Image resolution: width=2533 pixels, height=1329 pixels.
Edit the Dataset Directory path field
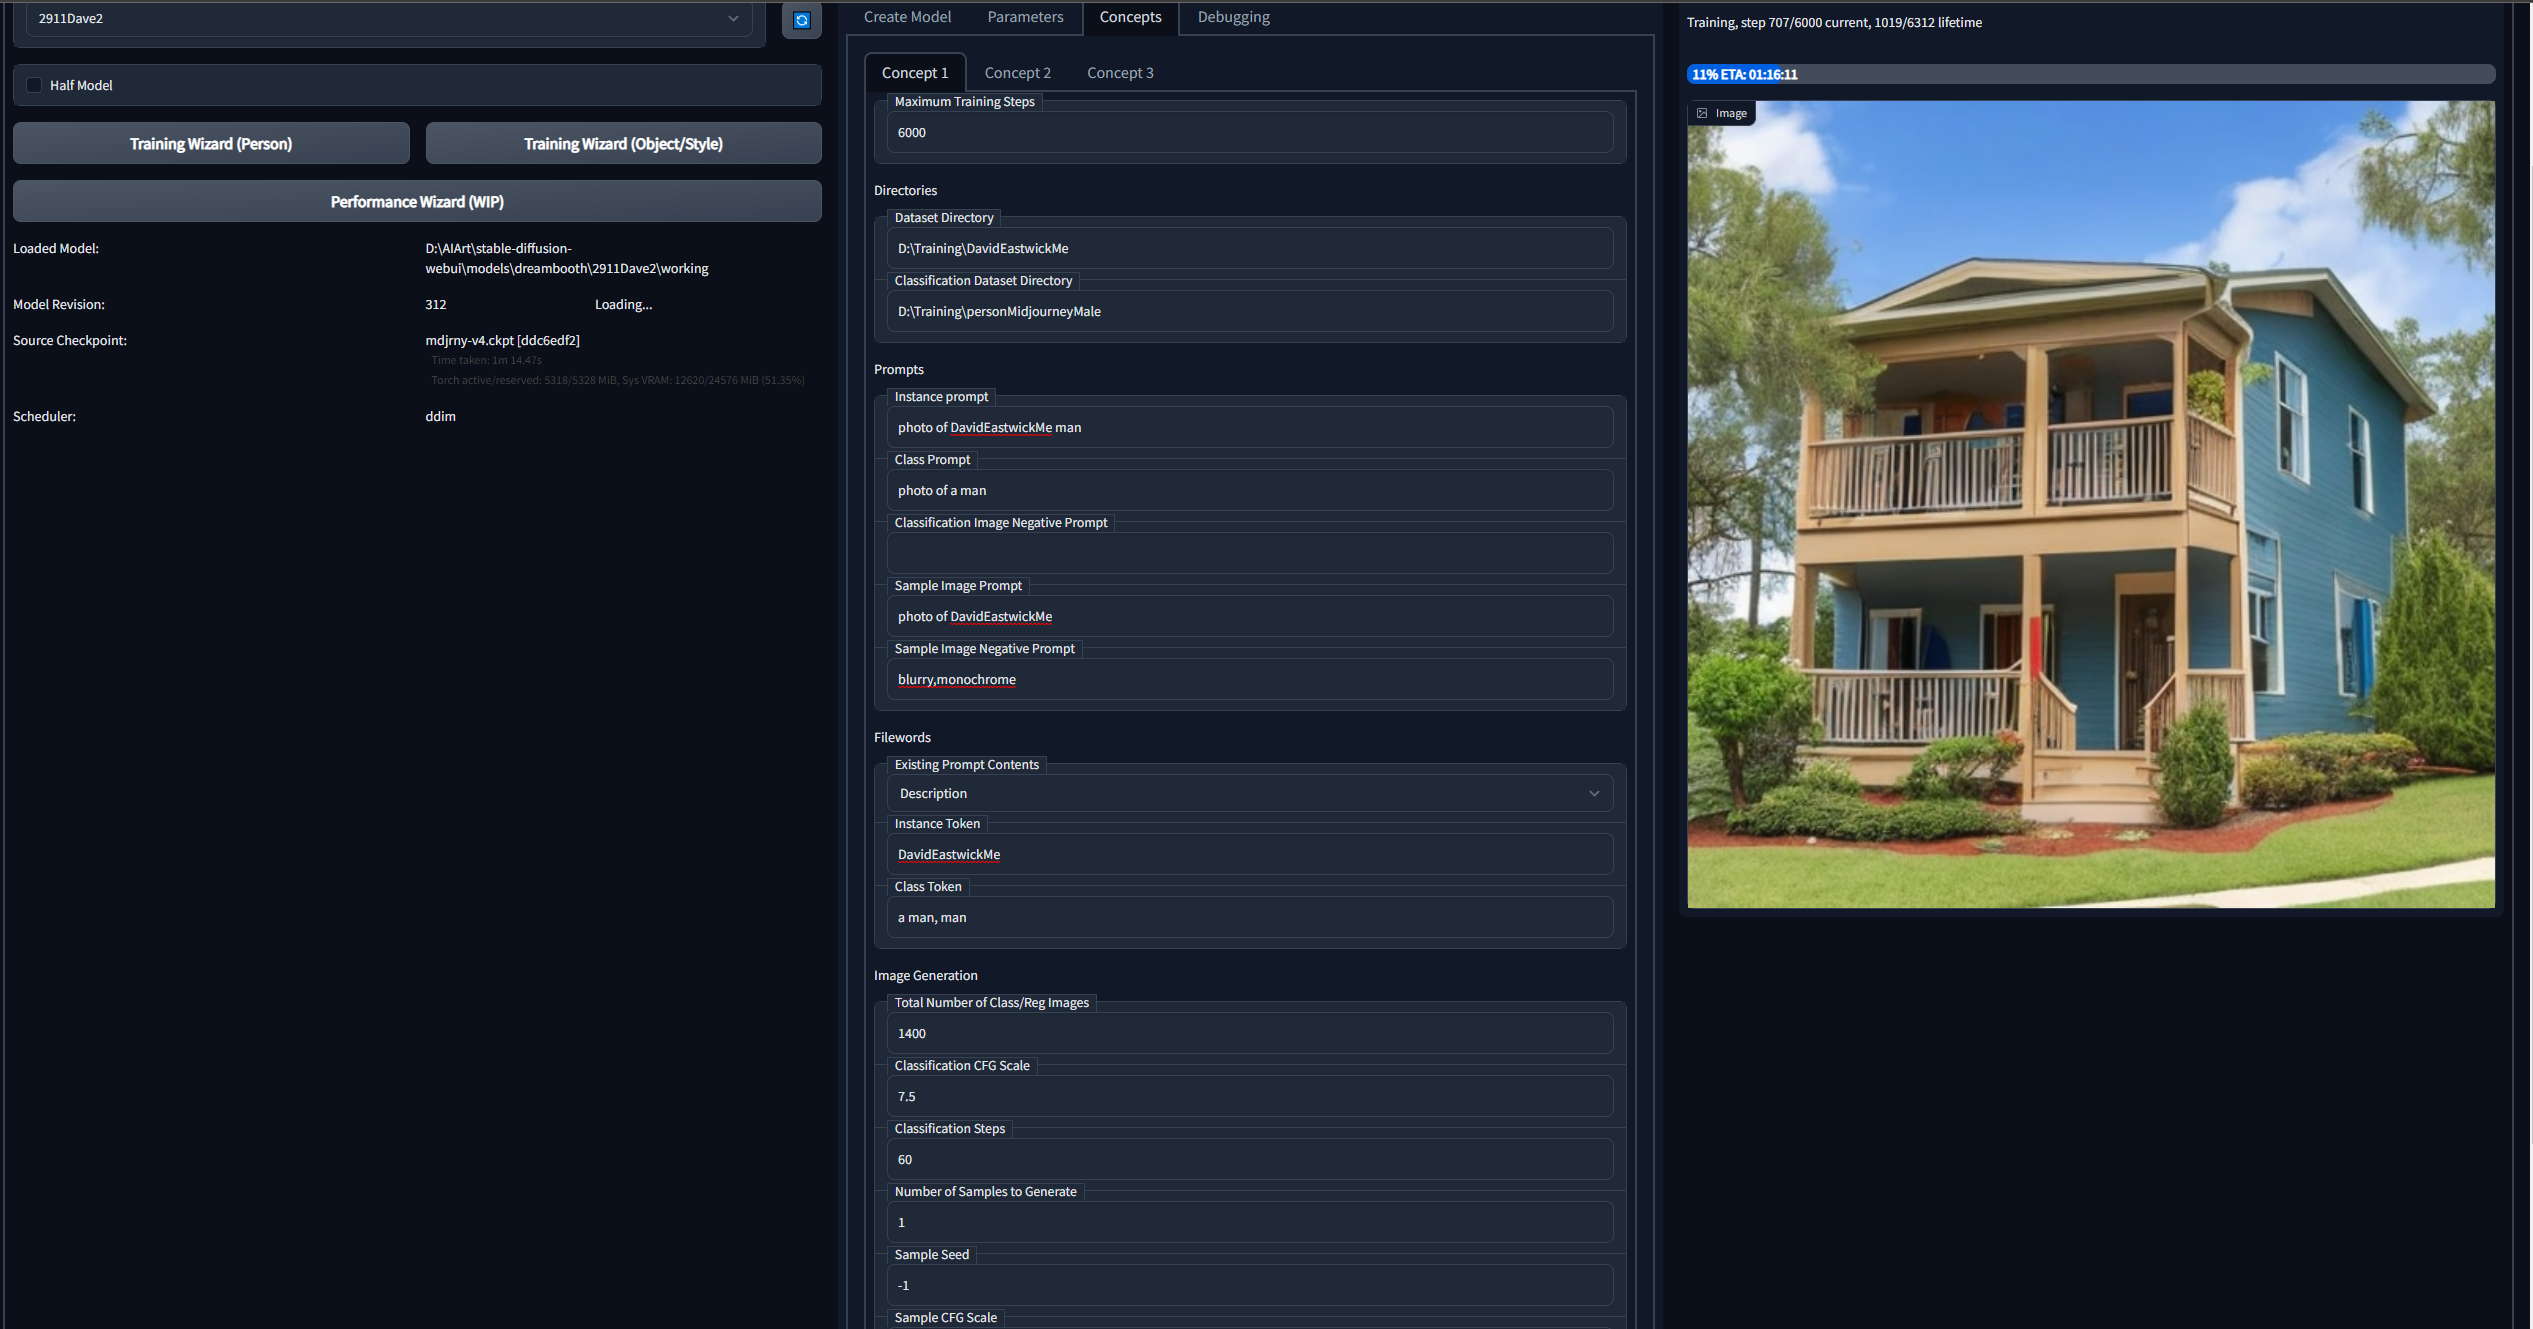pos(1249,247)
